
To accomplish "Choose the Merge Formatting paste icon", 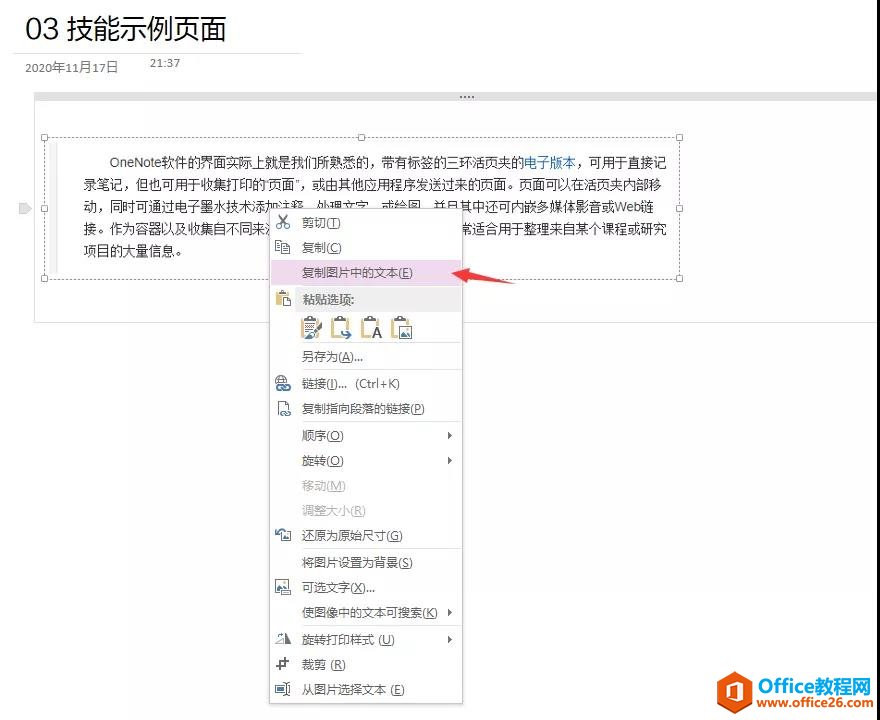I will tap(341, 328).
